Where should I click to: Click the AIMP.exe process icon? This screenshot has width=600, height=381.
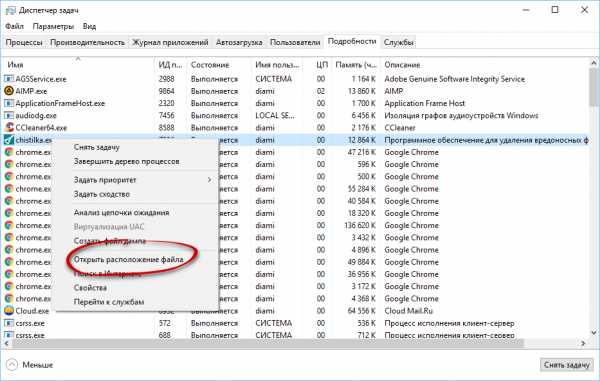8,91
